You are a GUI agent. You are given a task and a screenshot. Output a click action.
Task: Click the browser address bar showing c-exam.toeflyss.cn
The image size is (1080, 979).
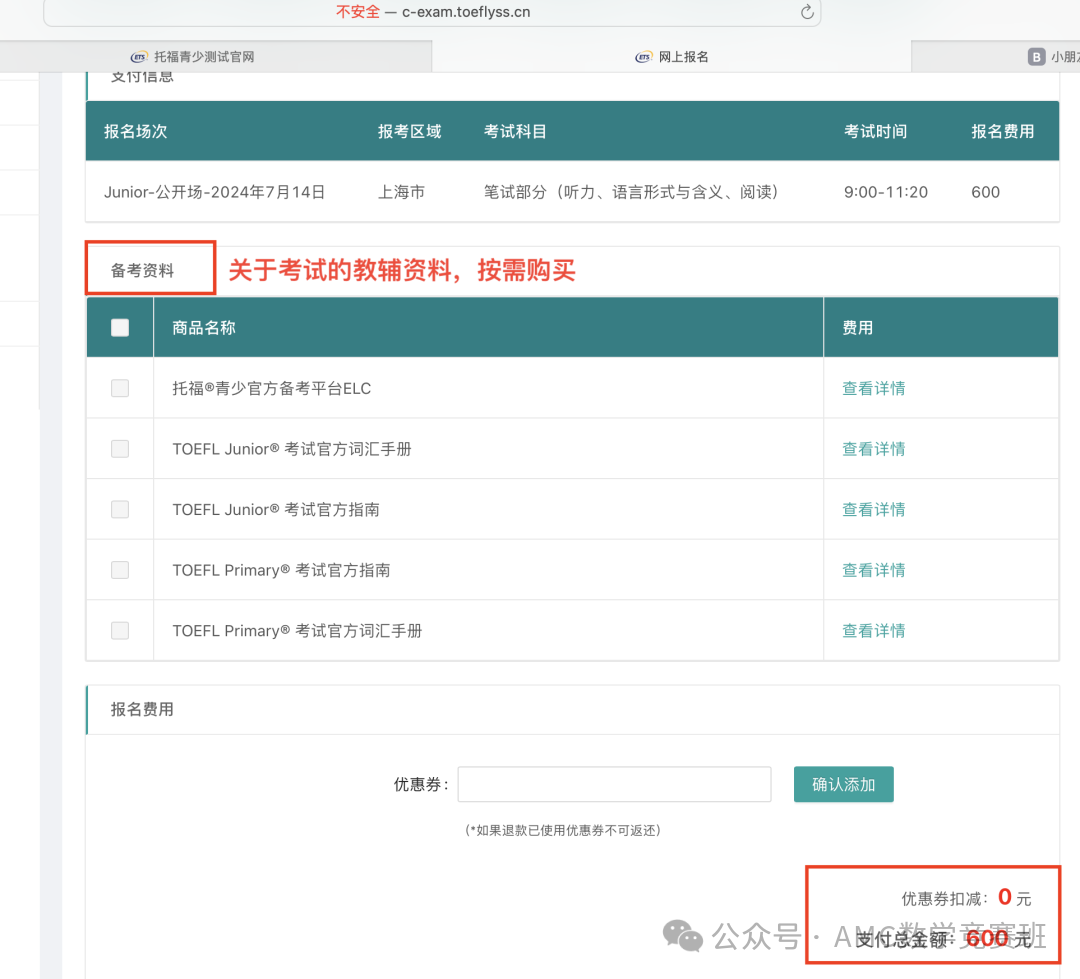[x=432, y=12]
